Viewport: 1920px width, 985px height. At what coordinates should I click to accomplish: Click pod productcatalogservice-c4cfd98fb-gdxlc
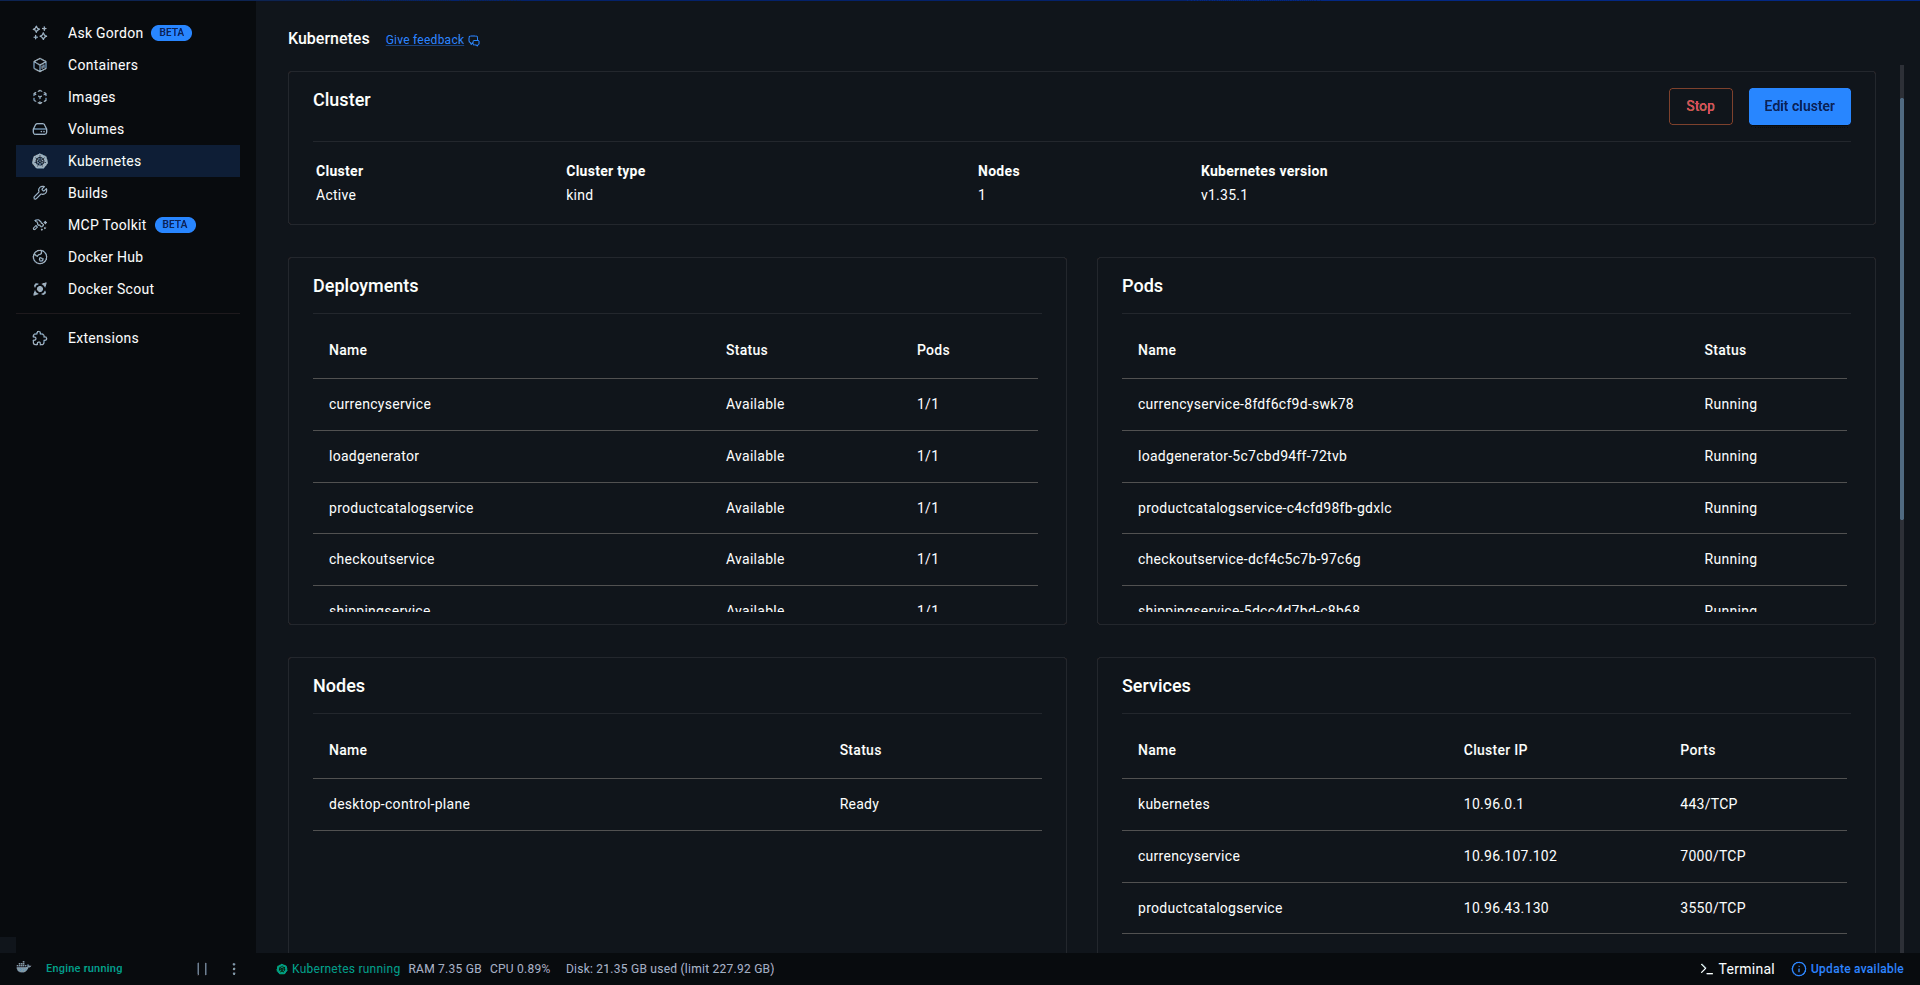(x=1265, y=508)
